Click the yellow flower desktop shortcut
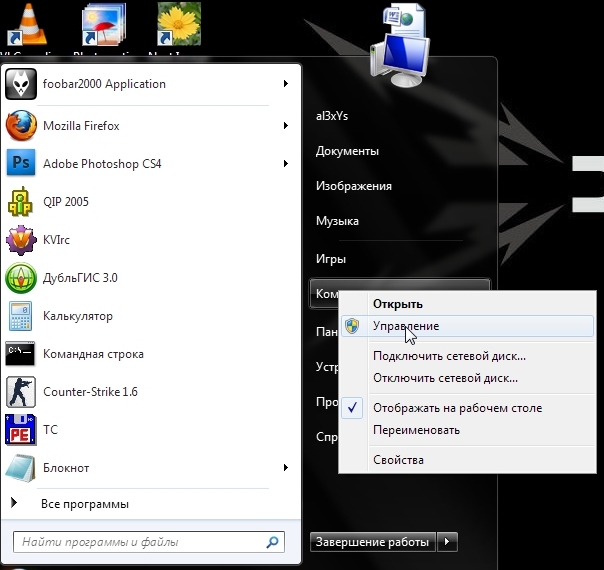Viewport: 604px width, 570px height. tap(179, 24)
